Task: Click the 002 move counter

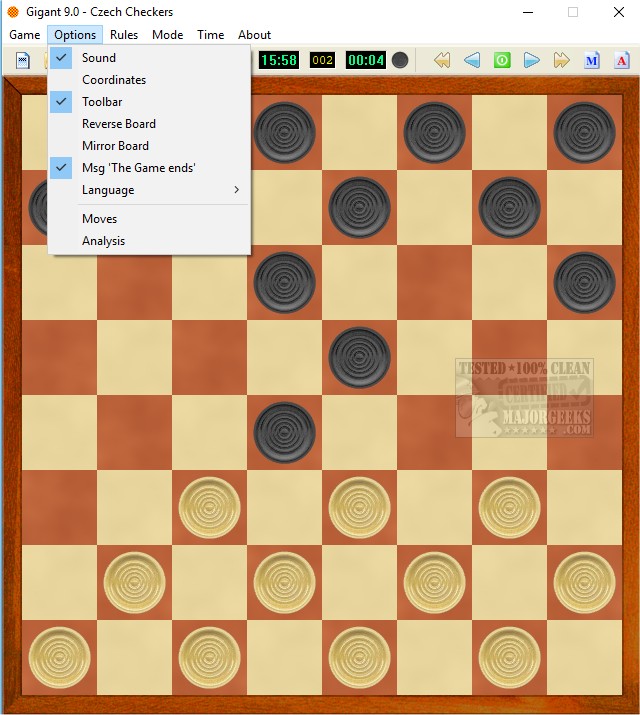Action: [x=322, y=60]
